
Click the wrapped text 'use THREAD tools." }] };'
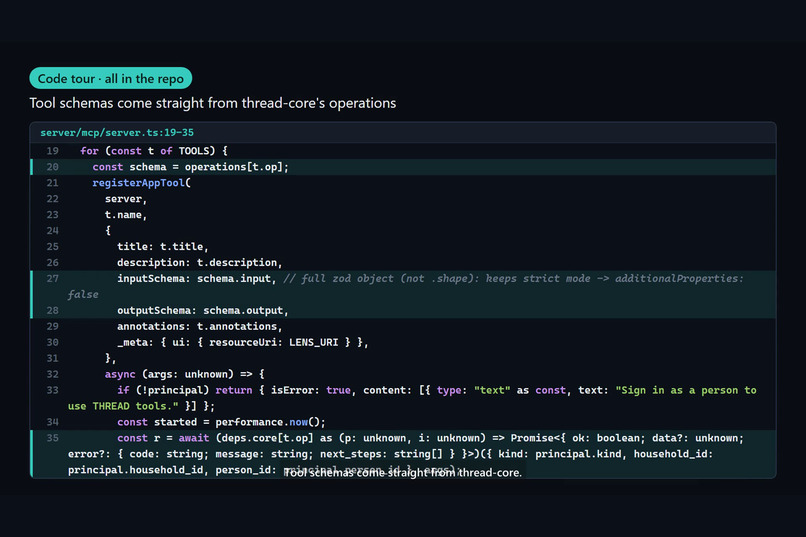(141, 406)
